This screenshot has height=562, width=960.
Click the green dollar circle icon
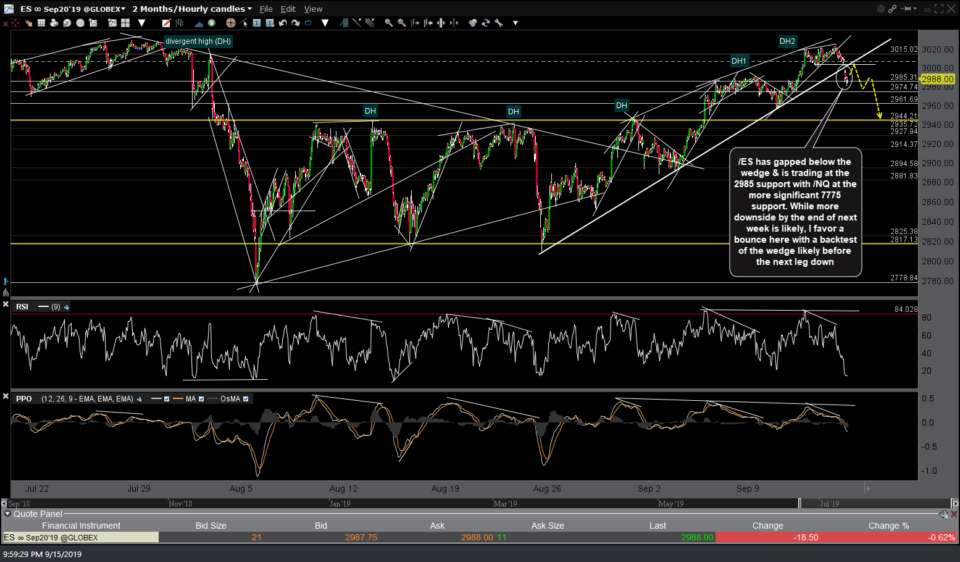211,23
